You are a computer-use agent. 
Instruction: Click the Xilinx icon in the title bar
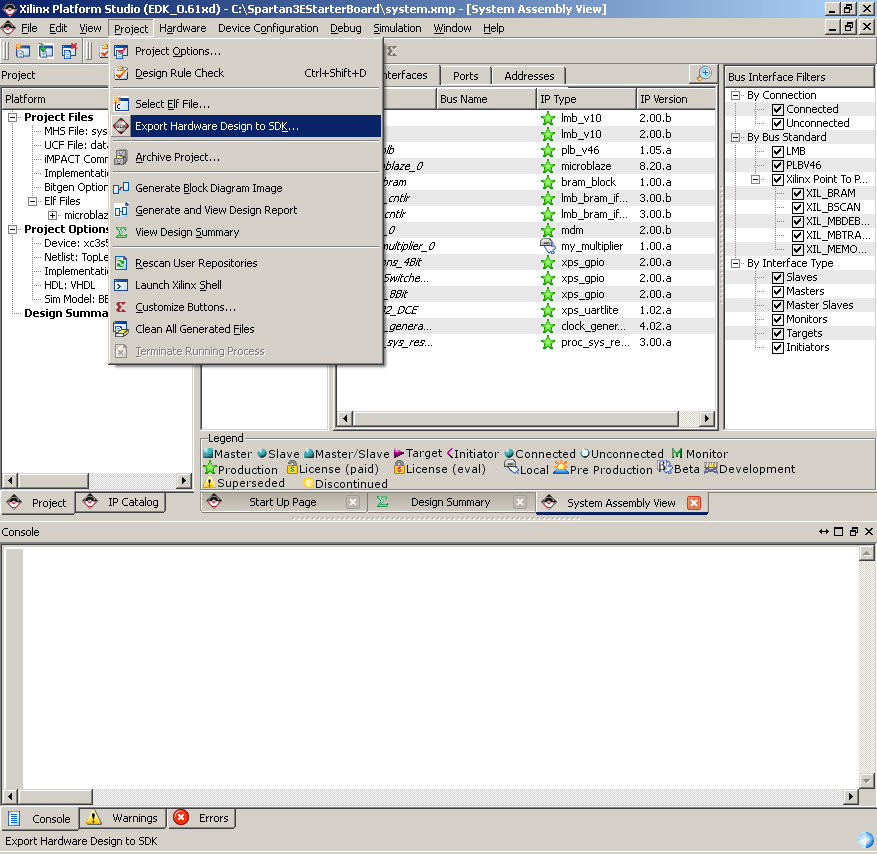click(9, 9)
